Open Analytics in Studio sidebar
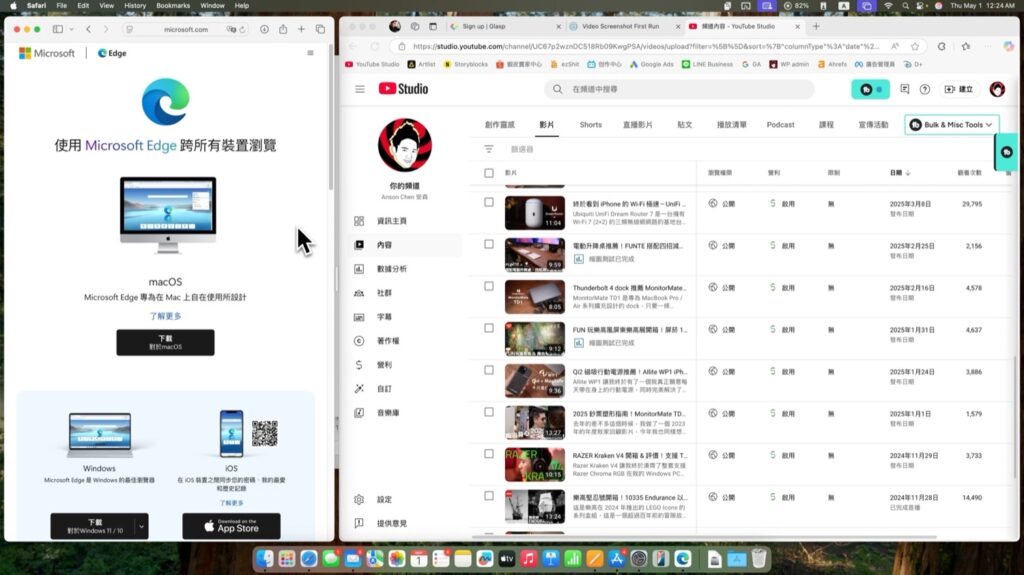The width and height of the screenshot is (1024, 575). coord(391,269)
